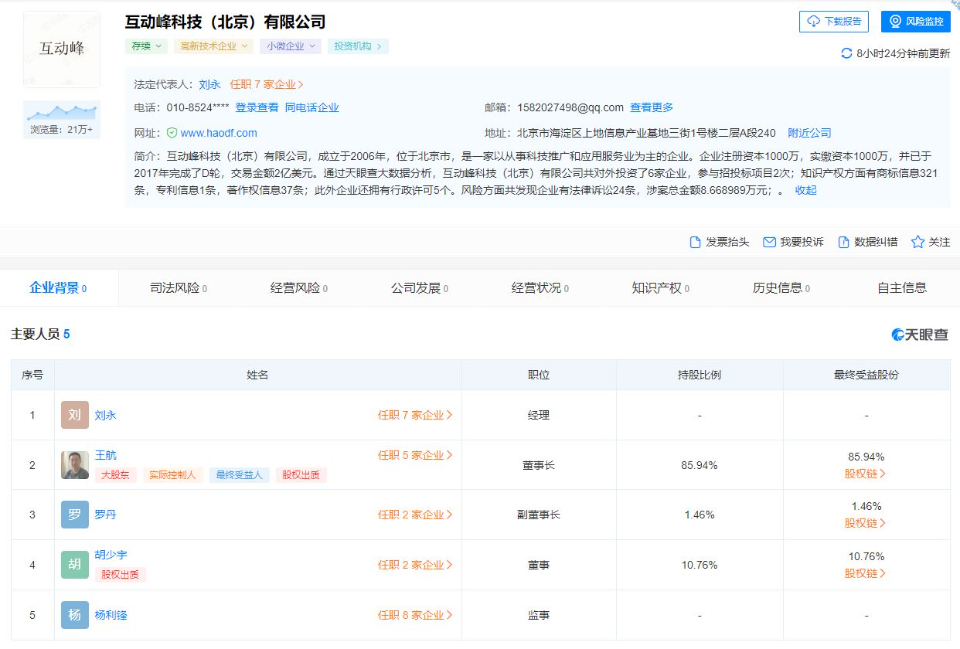Open 王航's profile photo
Screen dimensions: 960x649
pos(75,465)
